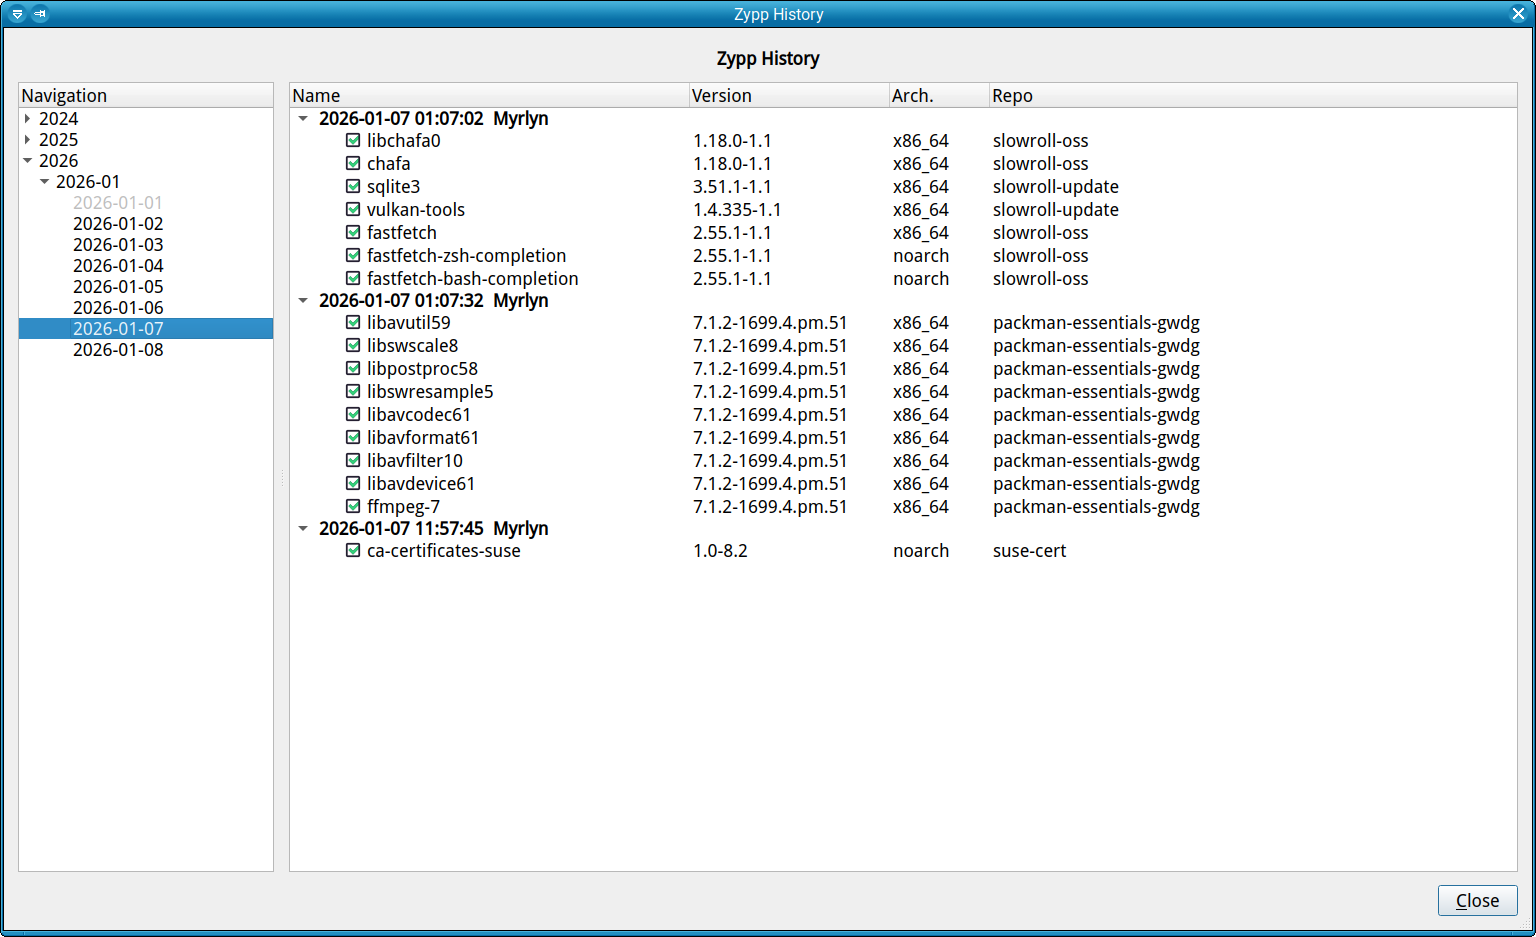This screenshot has width=1536, height=937.
Task: Click the window menu icon in title bar
Action: pos(17,14)
